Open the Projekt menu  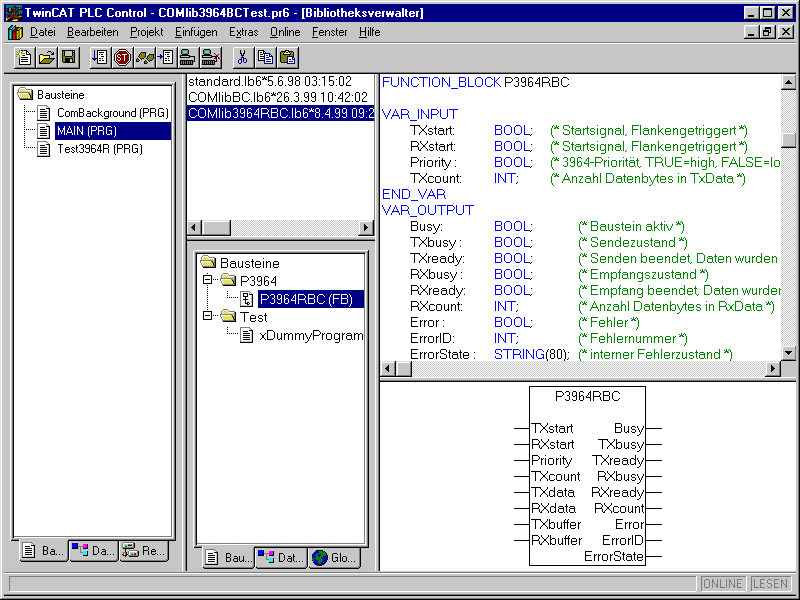tap(146, 32)
